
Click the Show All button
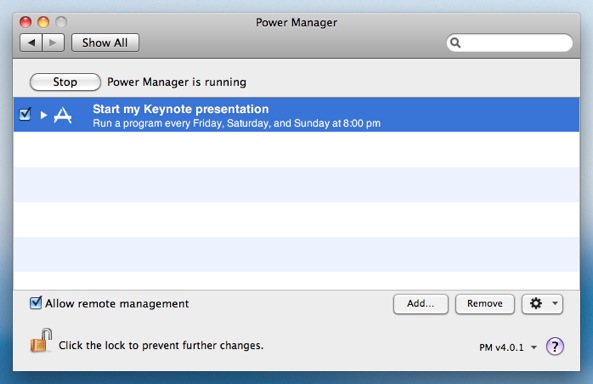point(105,42)
